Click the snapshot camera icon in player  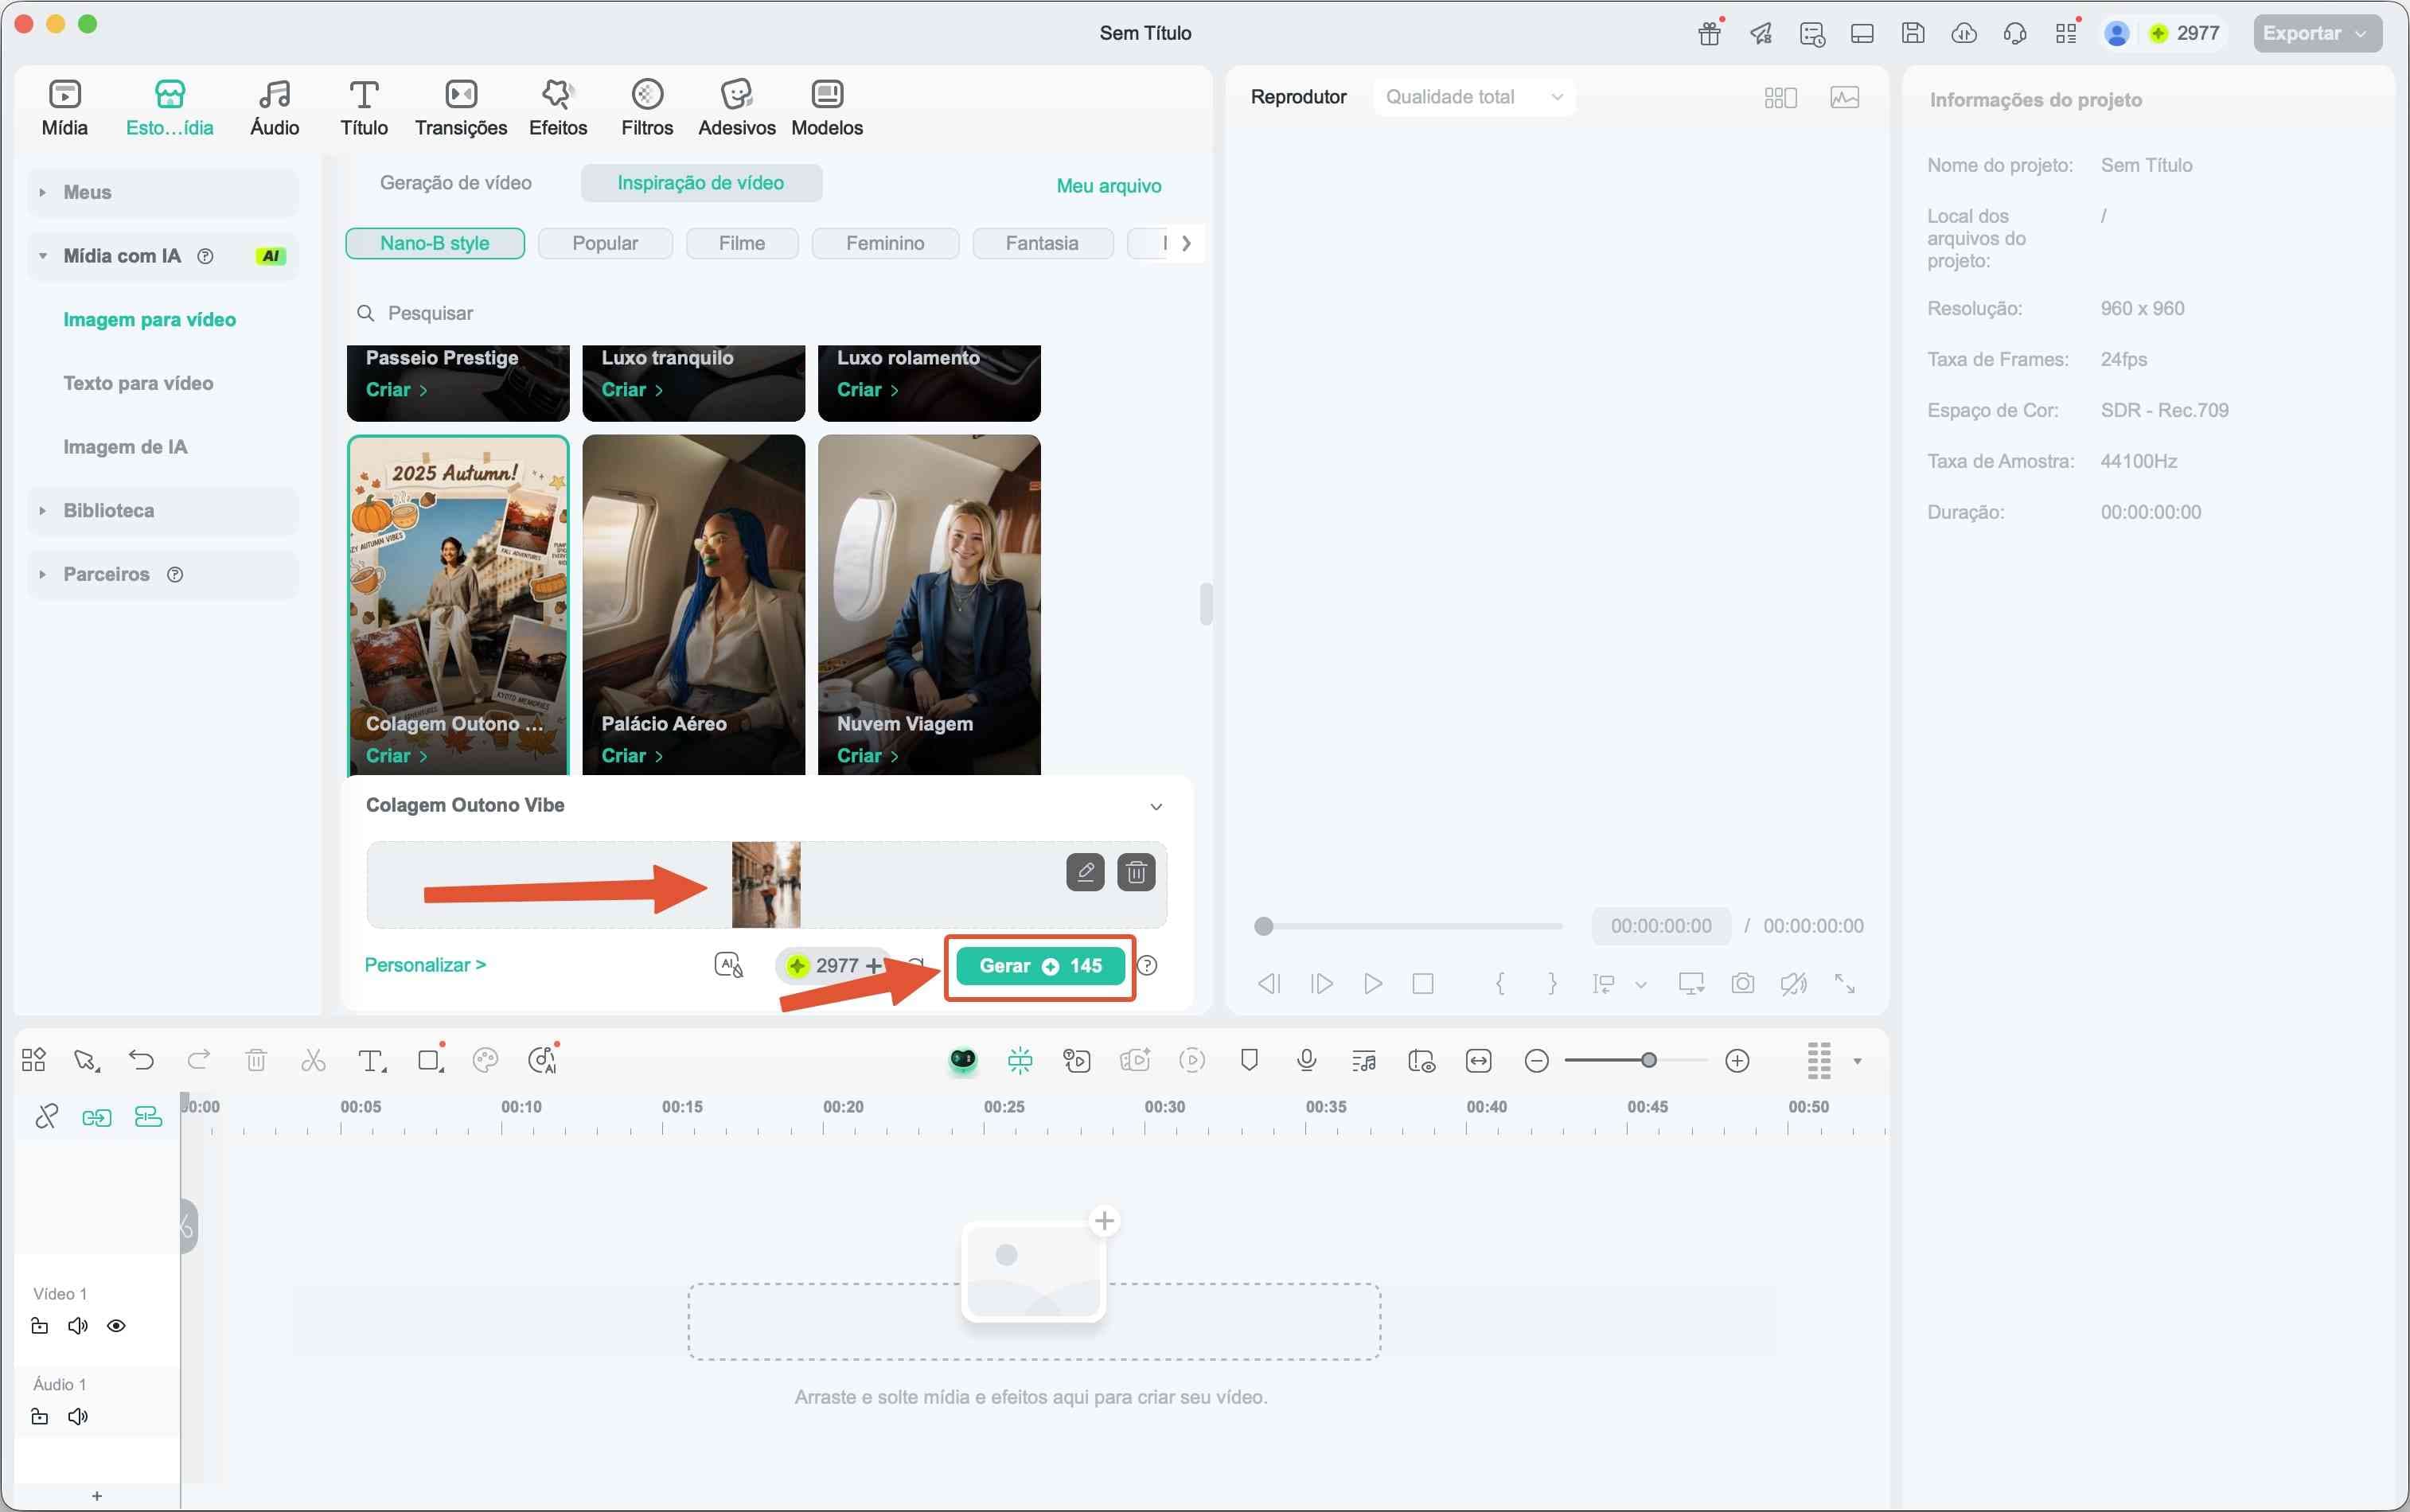(1742, 983)
